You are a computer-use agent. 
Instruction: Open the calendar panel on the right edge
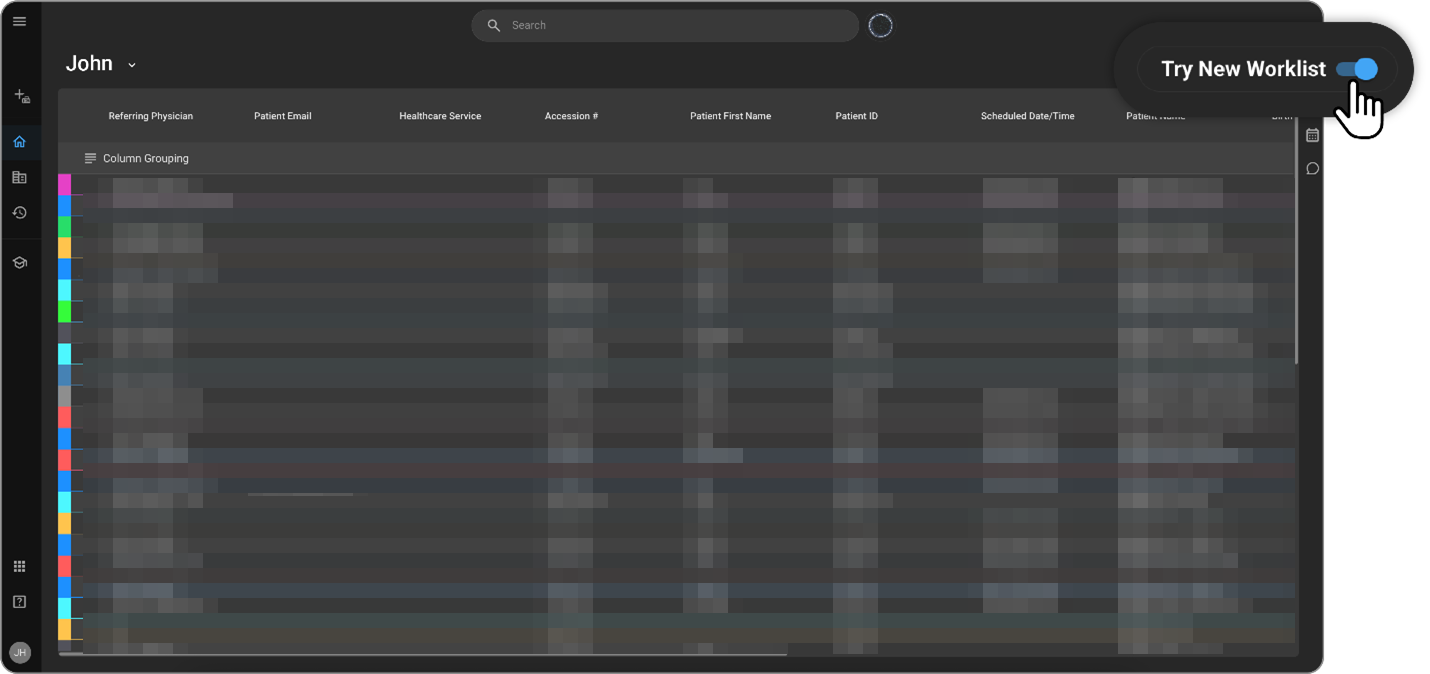(x=1312, y=135)
